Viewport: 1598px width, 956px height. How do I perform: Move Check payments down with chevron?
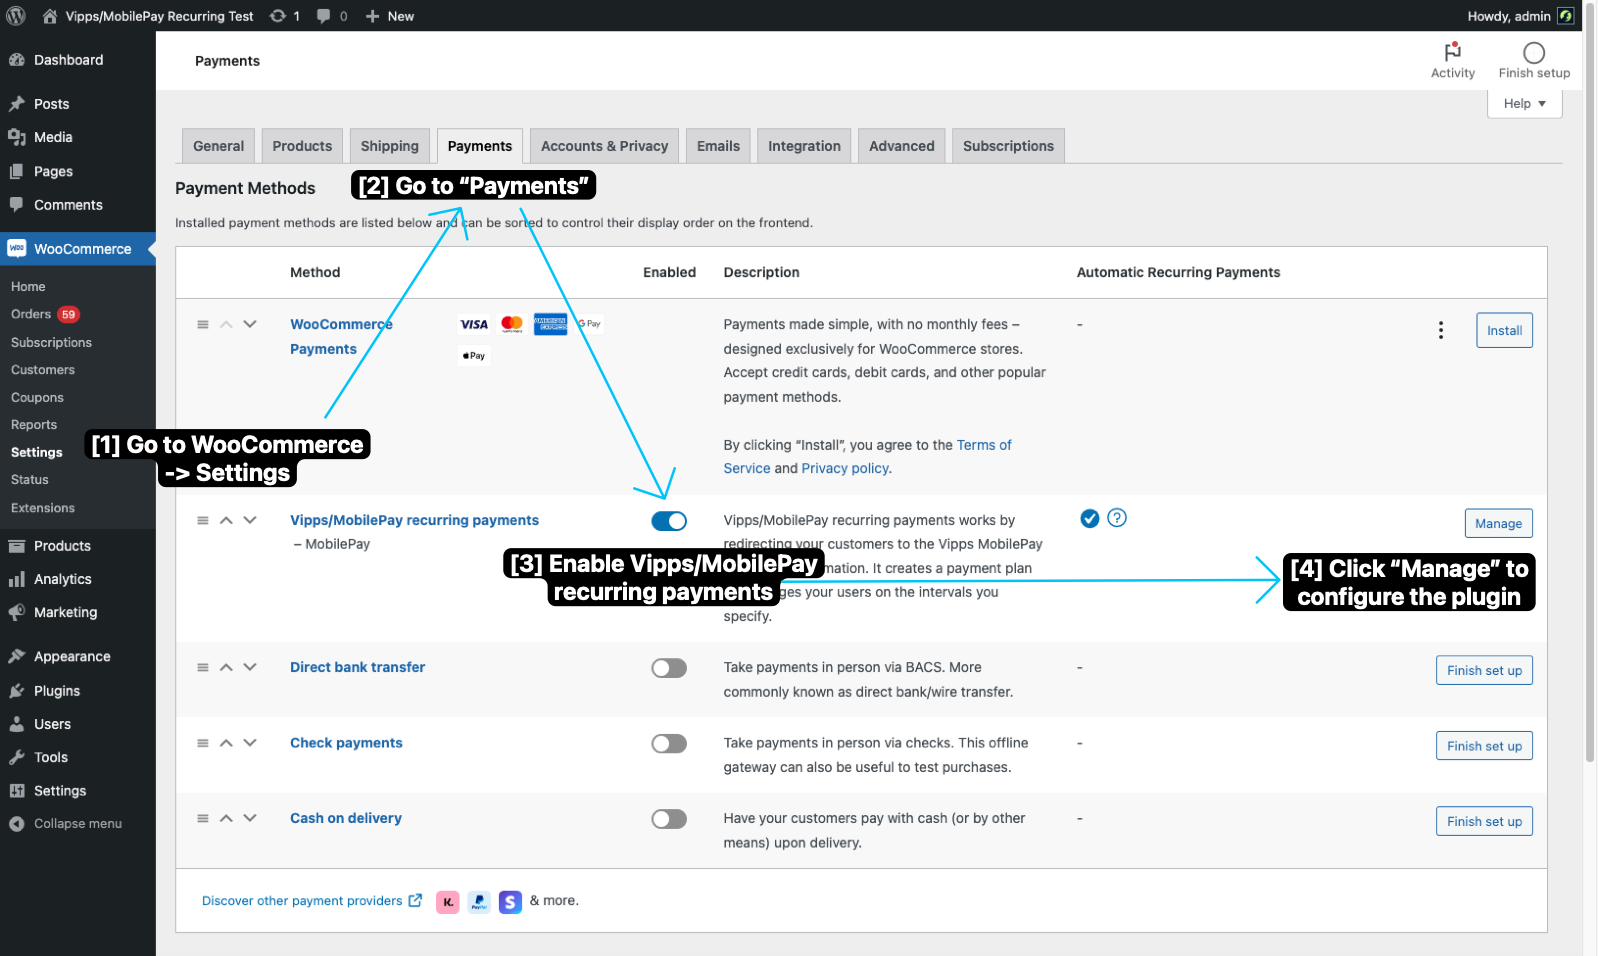pos(250,743)
